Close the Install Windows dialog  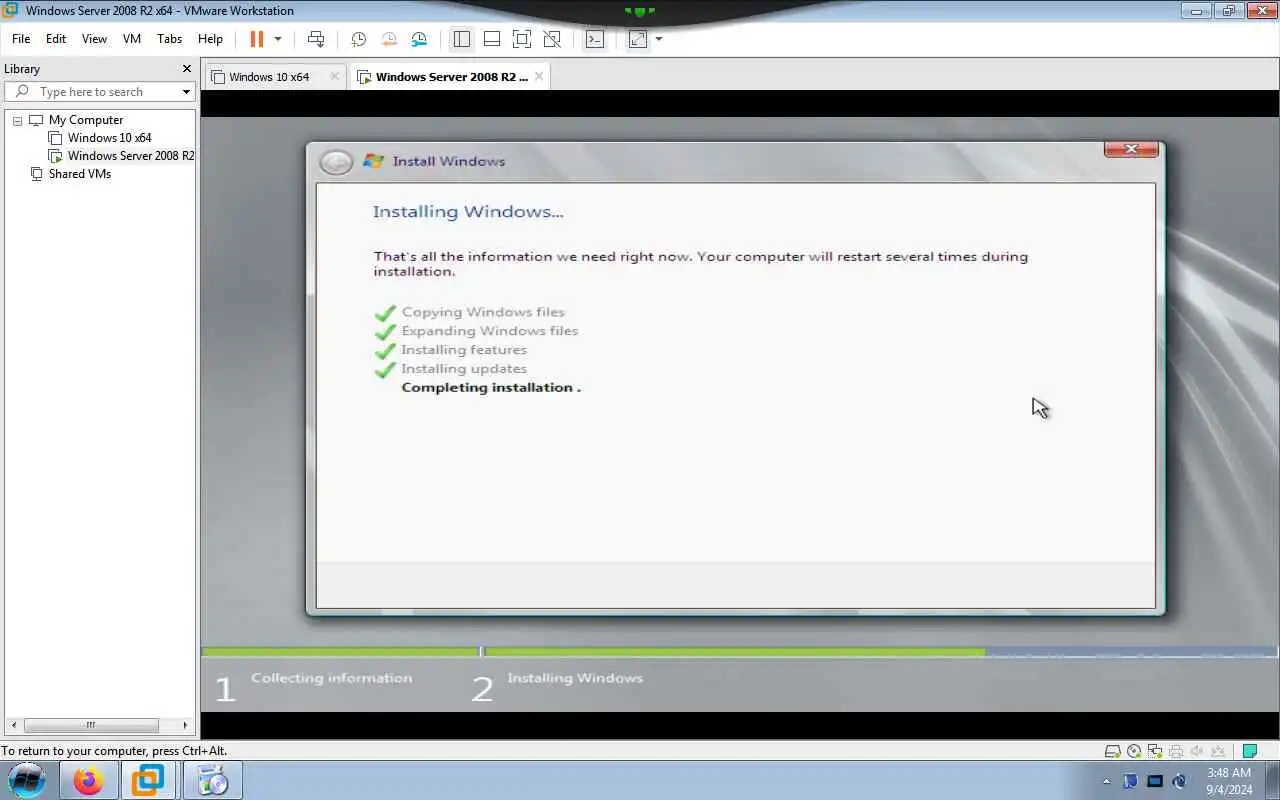pos(1131,149)
